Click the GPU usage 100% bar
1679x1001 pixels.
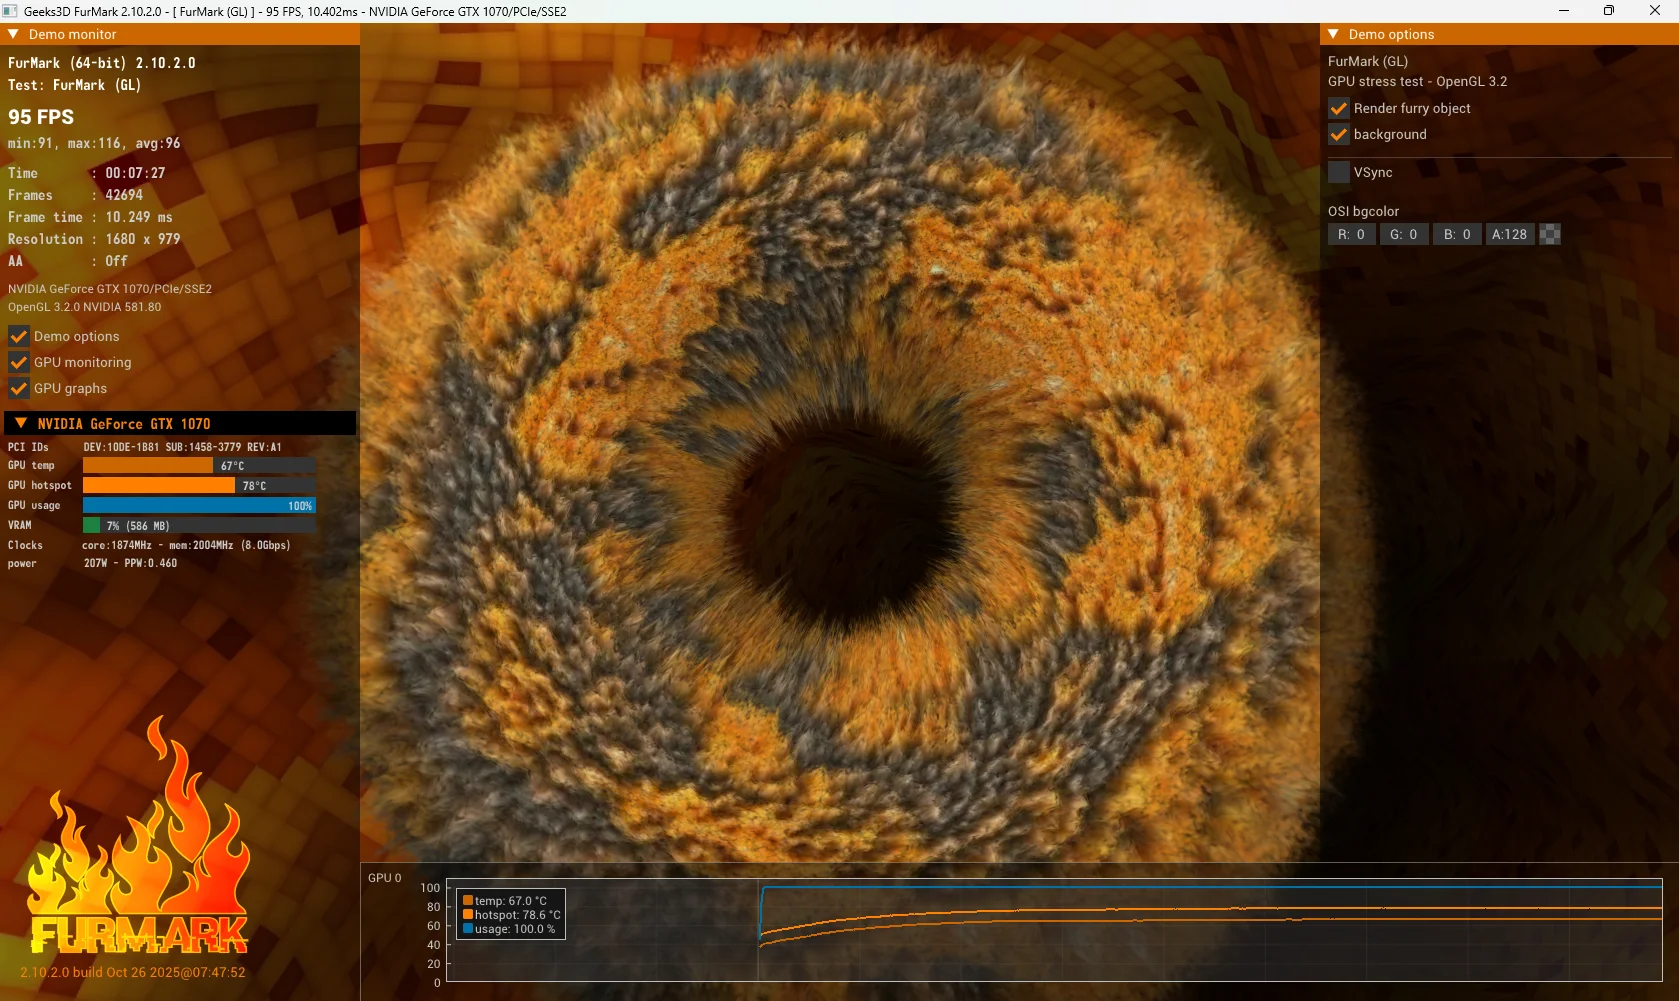point(199,505)
